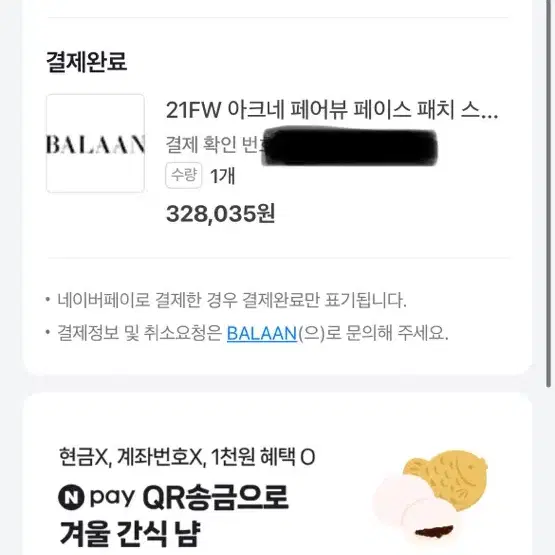
Task: Open the 21FW 아크네 페어뷰 product title
Action: point(332,110)
